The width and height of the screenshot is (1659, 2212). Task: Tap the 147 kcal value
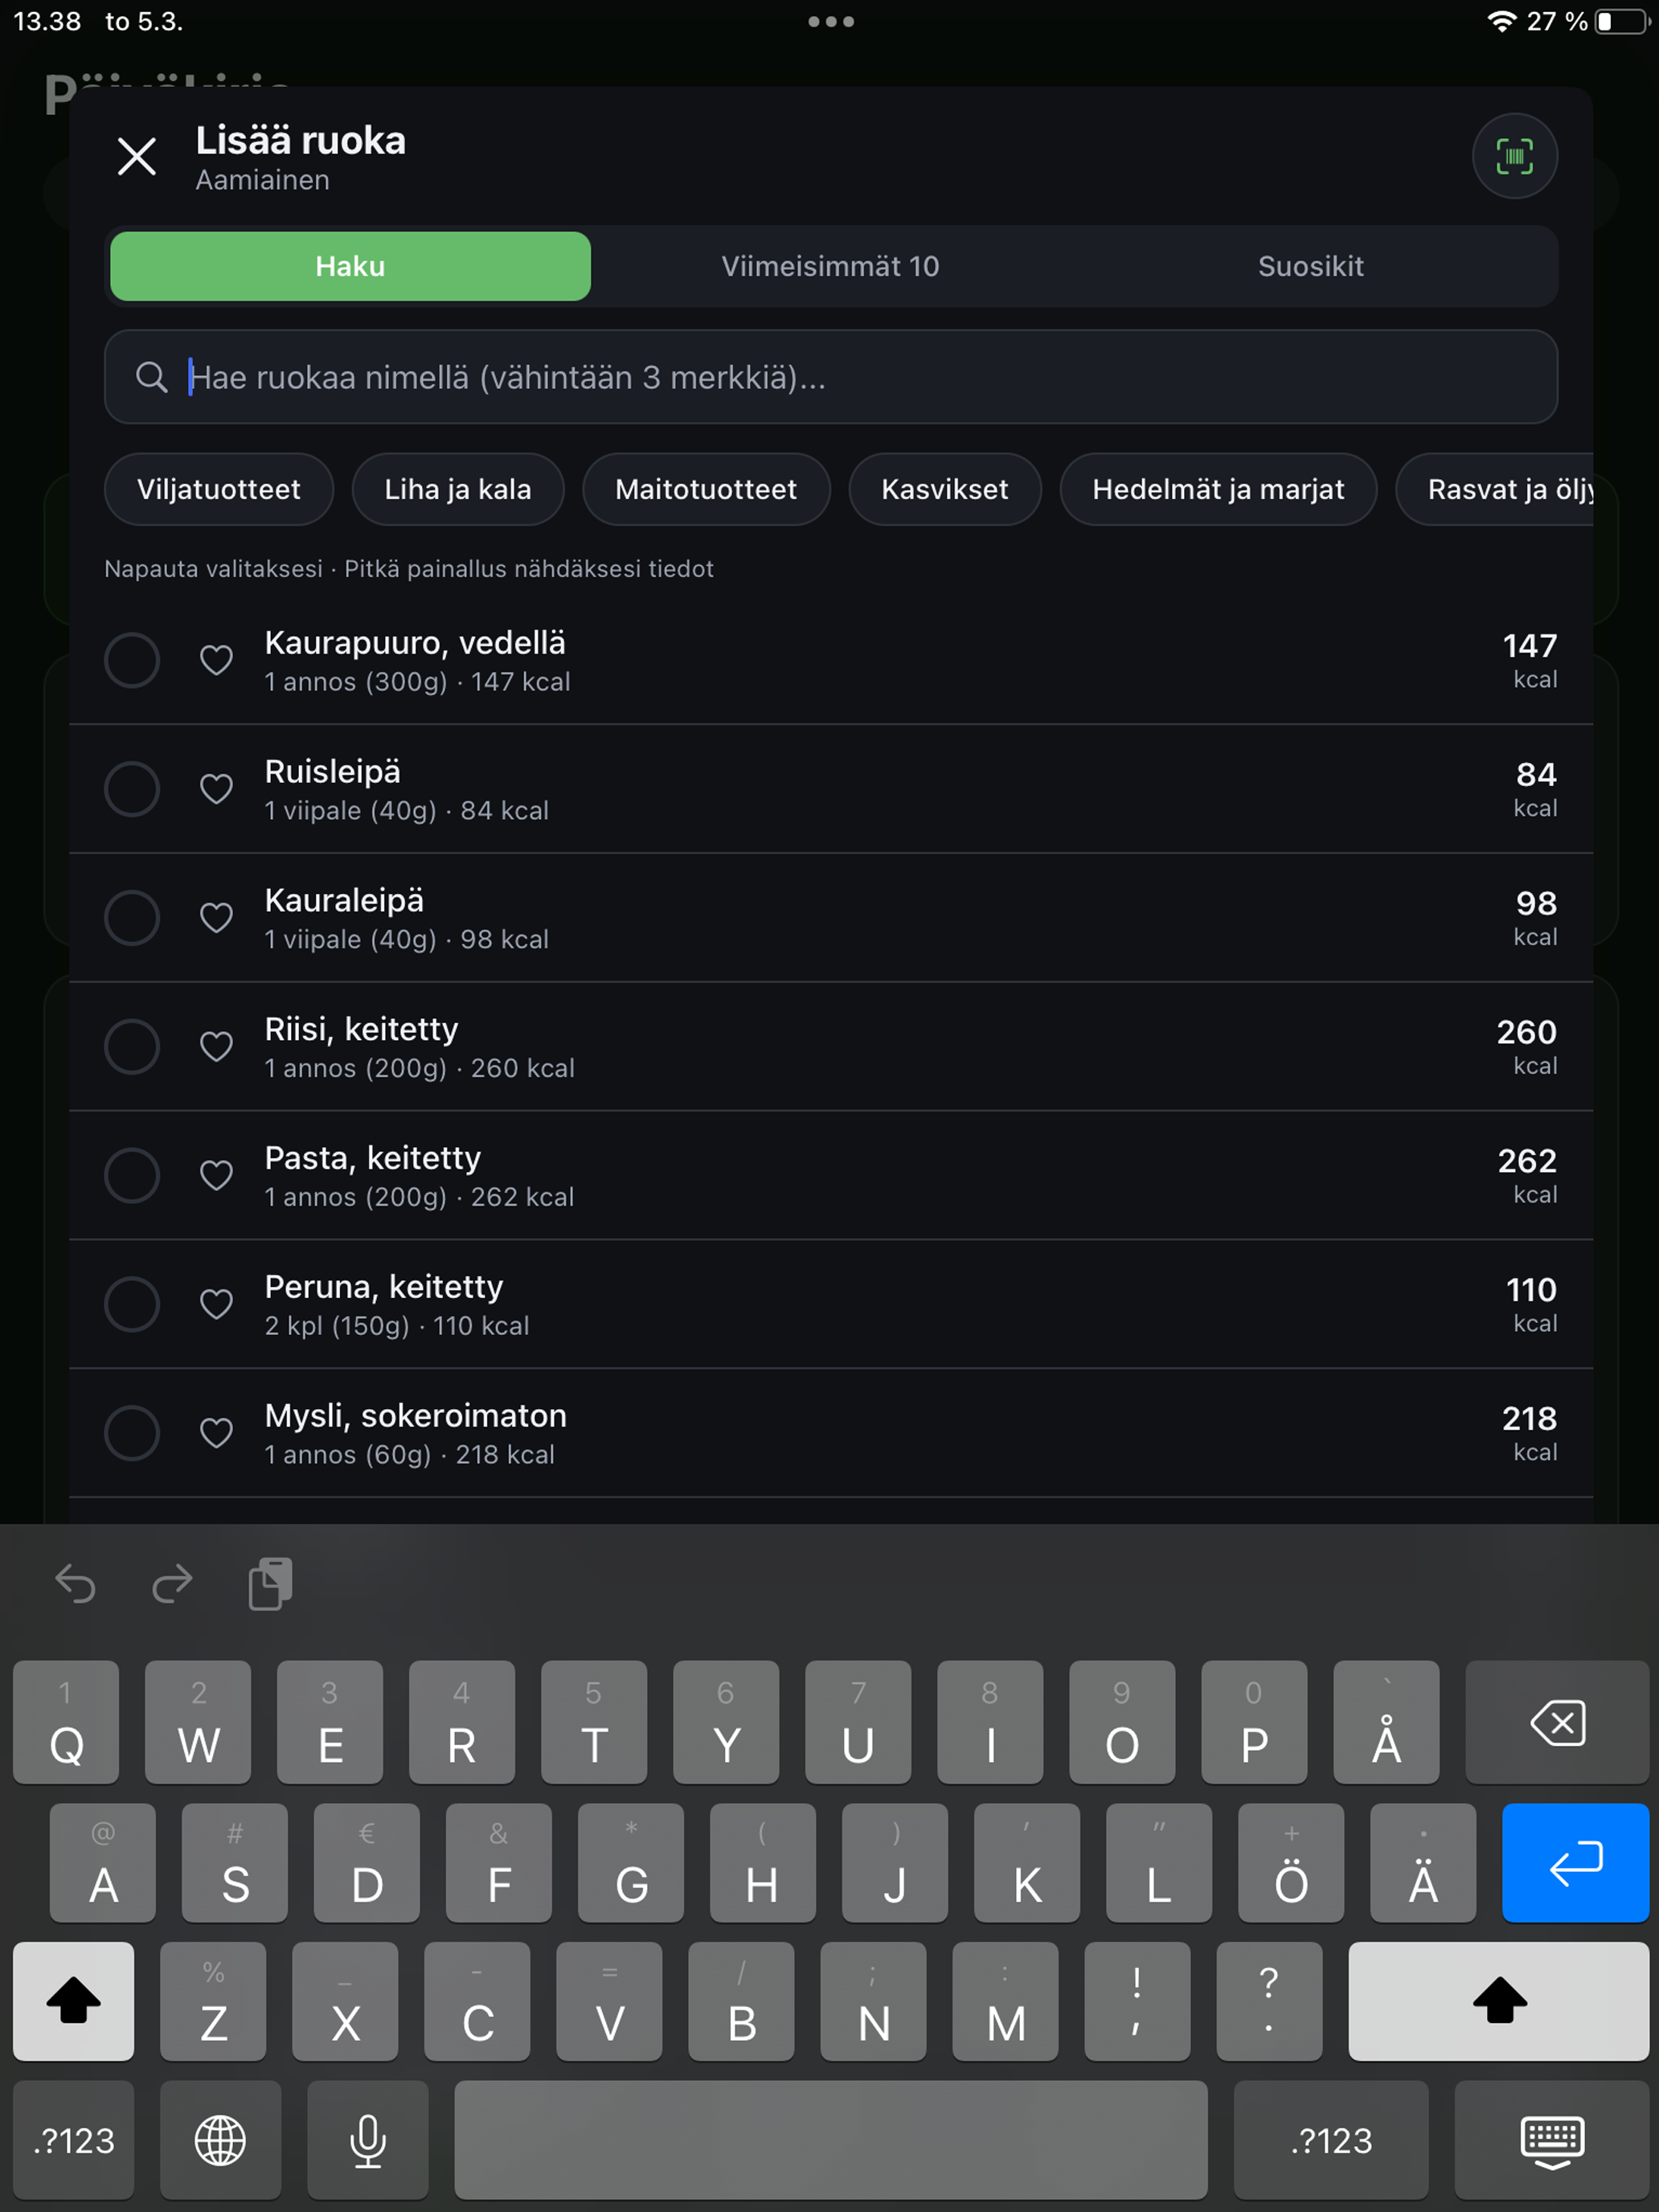point(1529,660)
